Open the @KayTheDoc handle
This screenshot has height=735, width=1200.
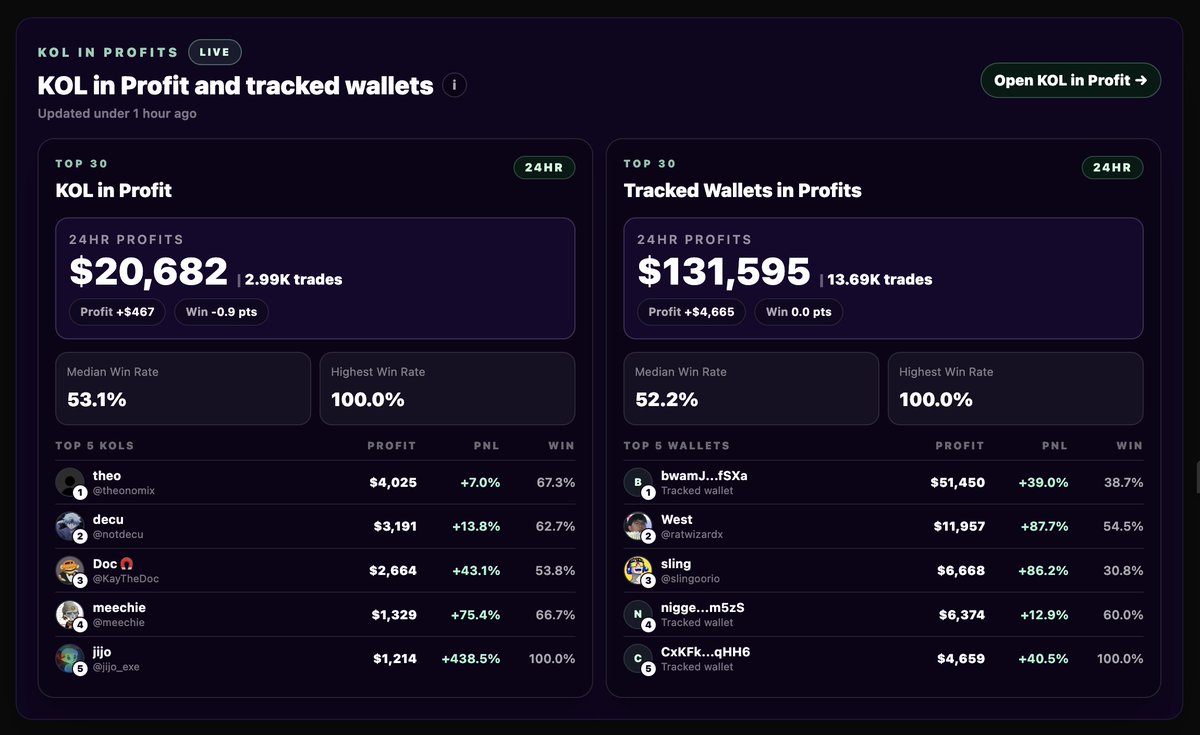click(x=126, y=579)
